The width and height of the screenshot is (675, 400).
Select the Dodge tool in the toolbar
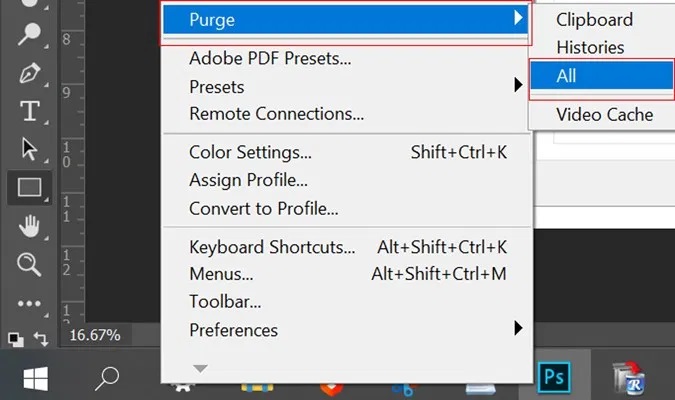(29, 34)
